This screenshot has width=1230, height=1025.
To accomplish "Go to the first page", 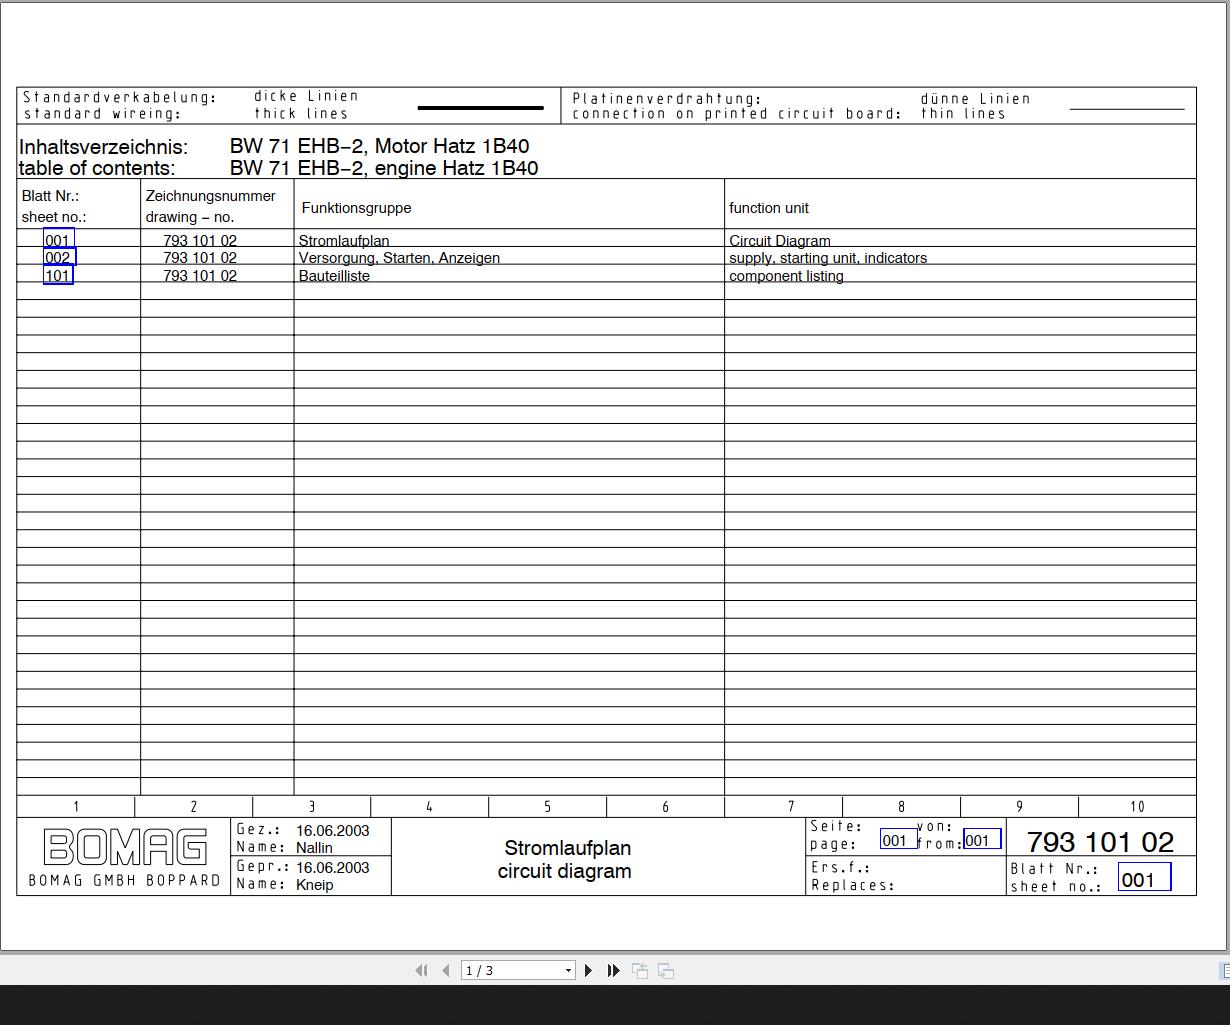I will pos(421,970).
